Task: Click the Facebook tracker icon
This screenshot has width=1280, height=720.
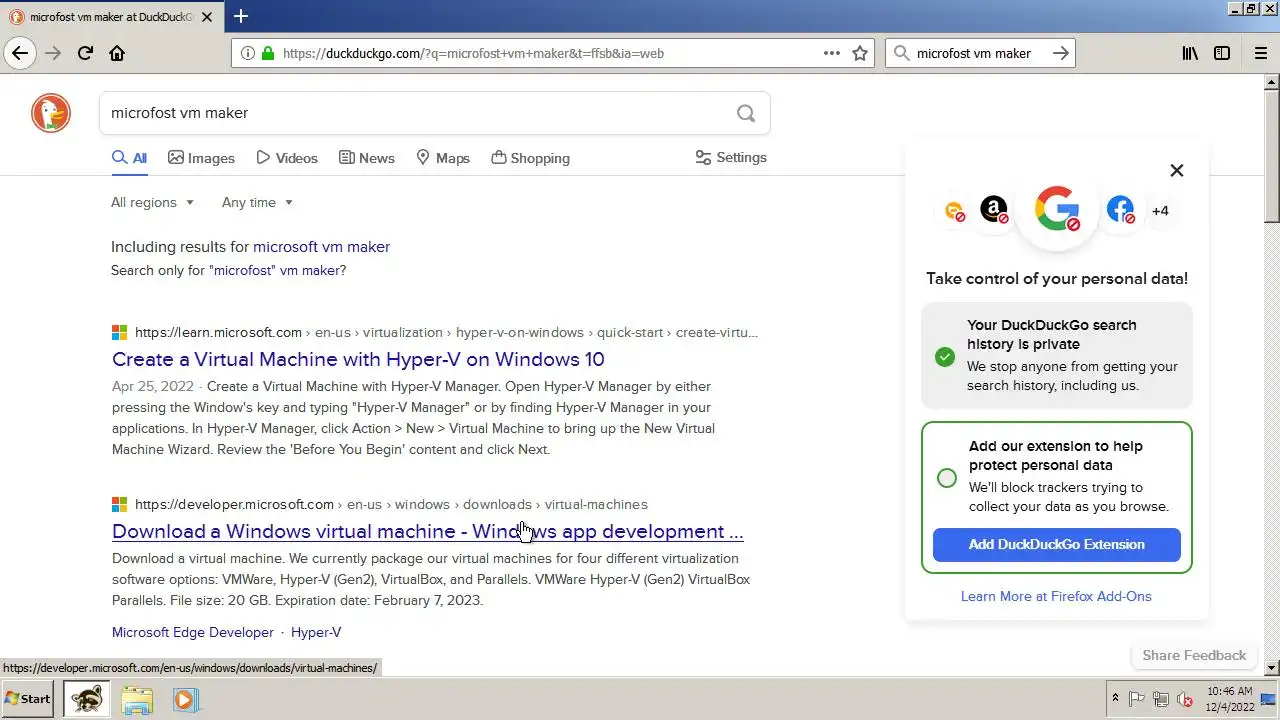Action: point(1121,210)
